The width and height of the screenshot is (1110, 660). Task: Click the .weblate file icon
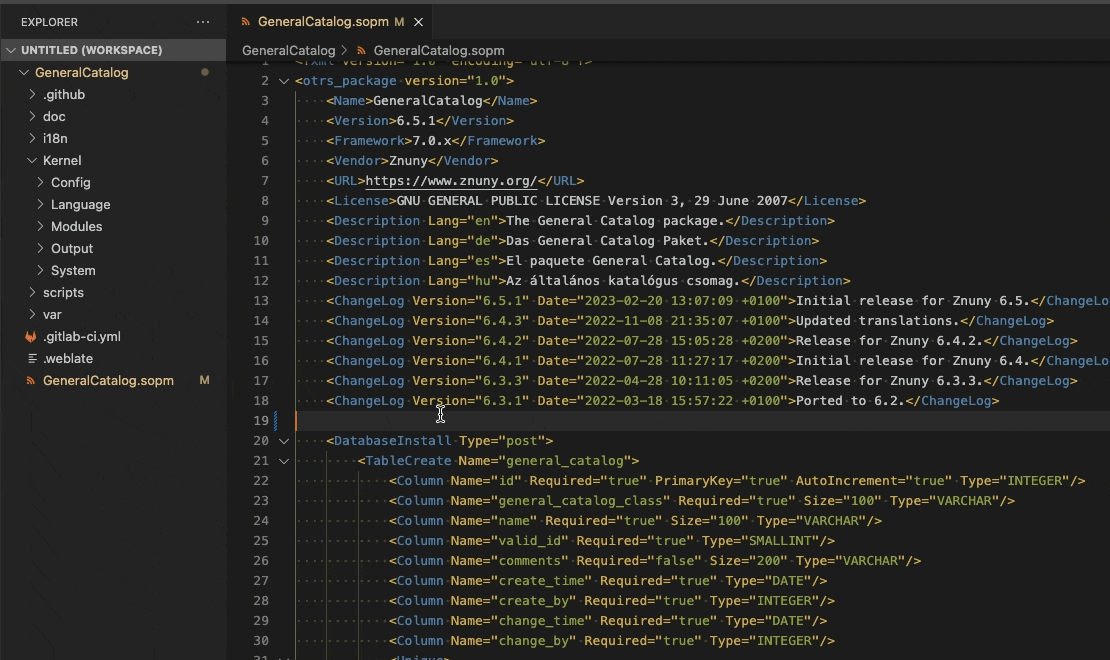[x=31, y=359]
